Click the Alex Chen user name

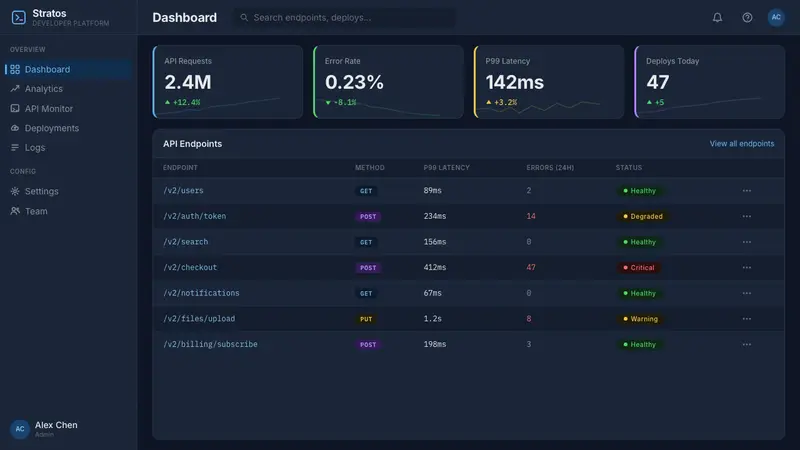(56, 425)
